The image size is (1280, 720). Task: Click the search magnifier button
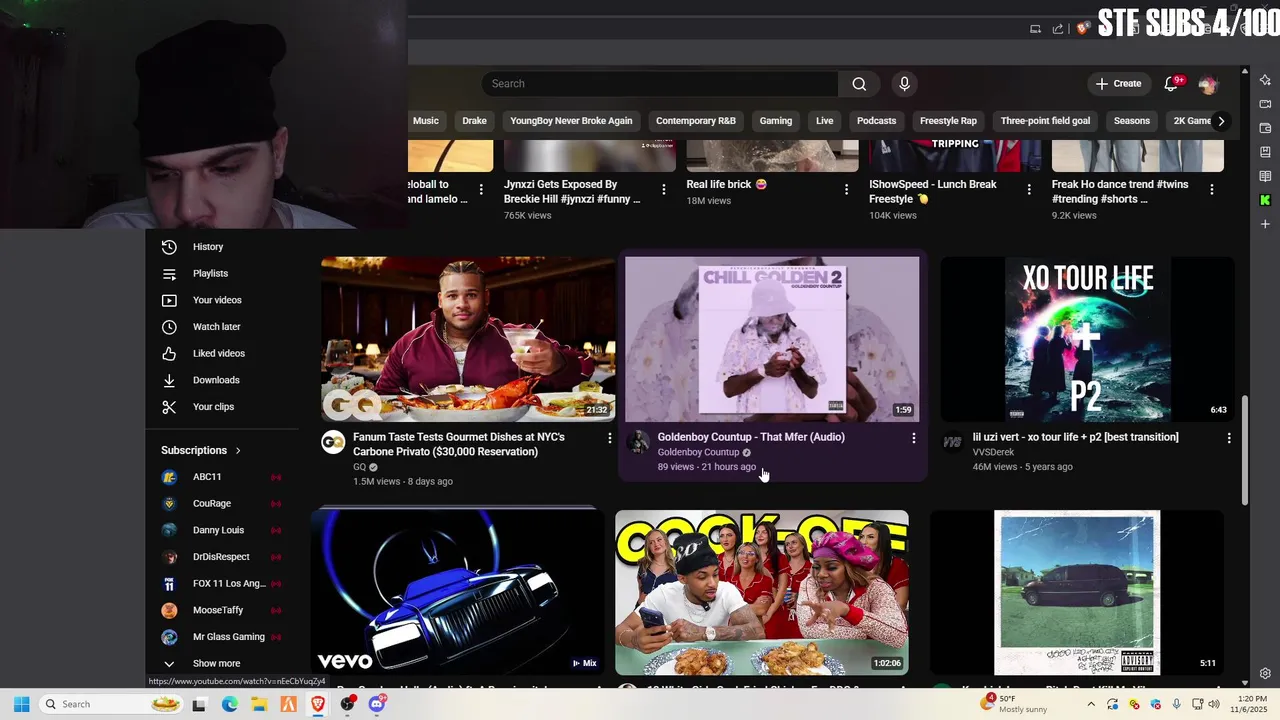859,84
